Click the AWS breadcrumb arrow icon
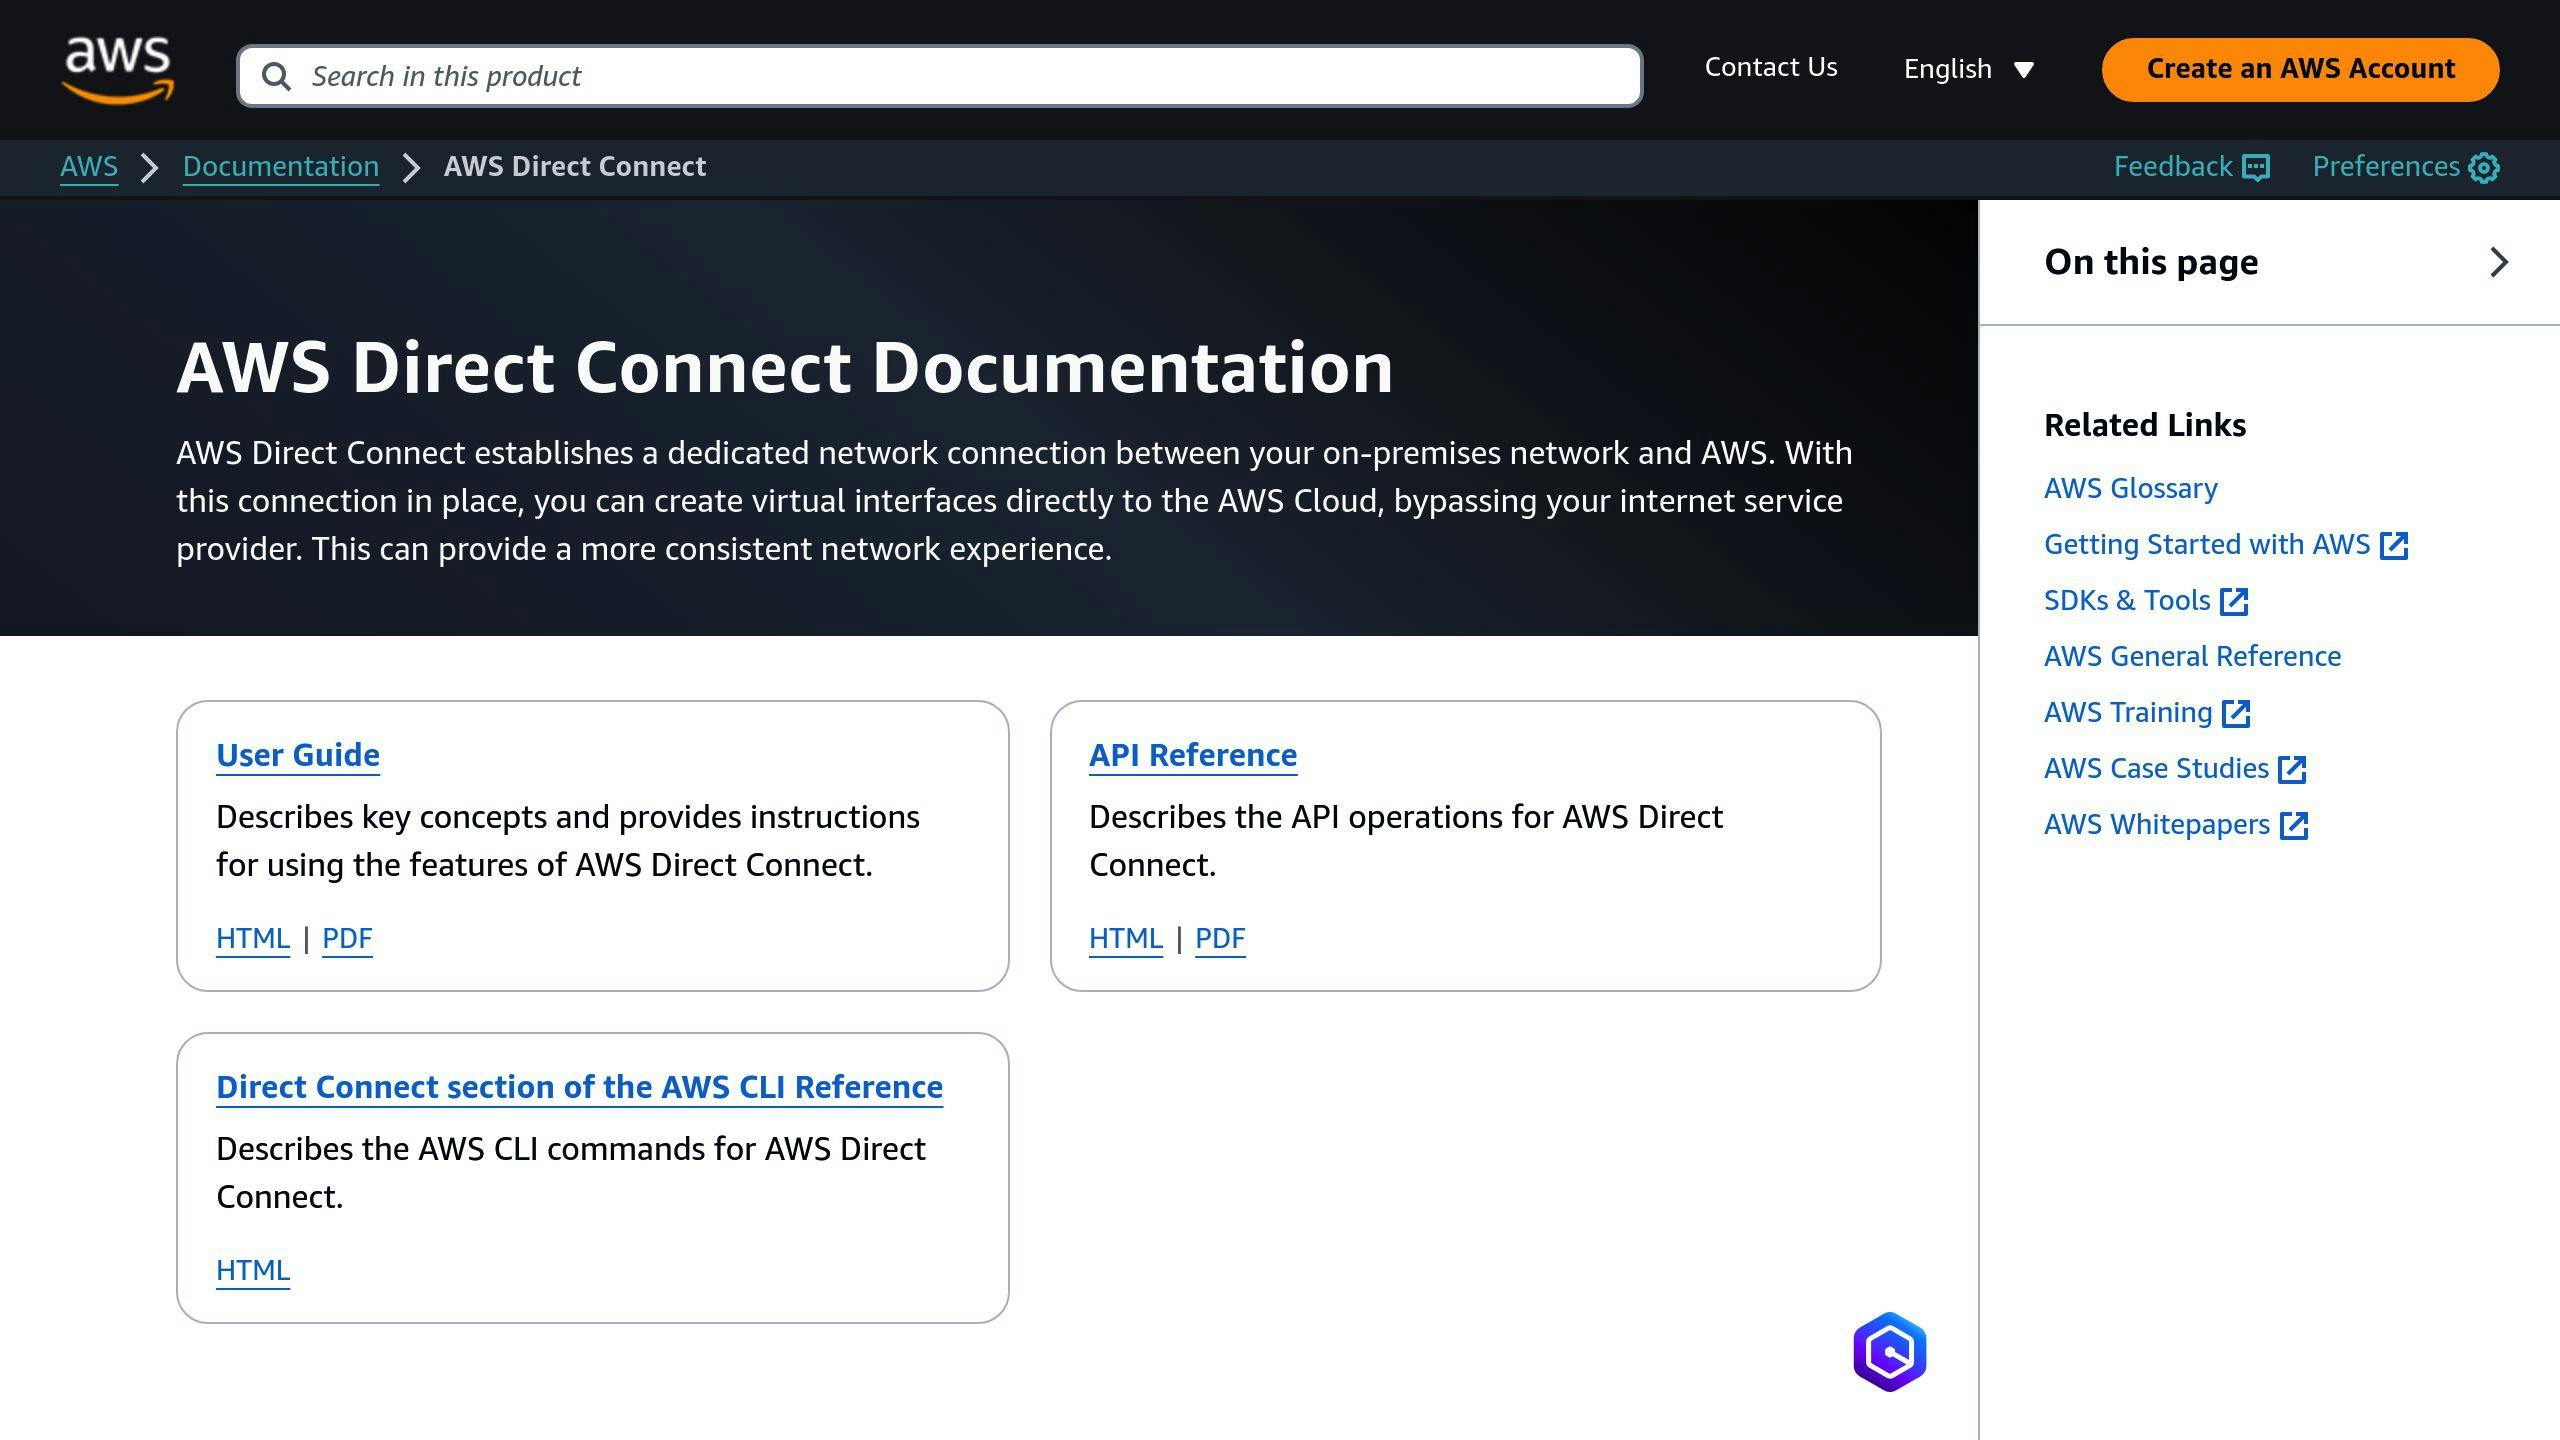The height and width of the screenshot is (1440, 2560). 151,167
